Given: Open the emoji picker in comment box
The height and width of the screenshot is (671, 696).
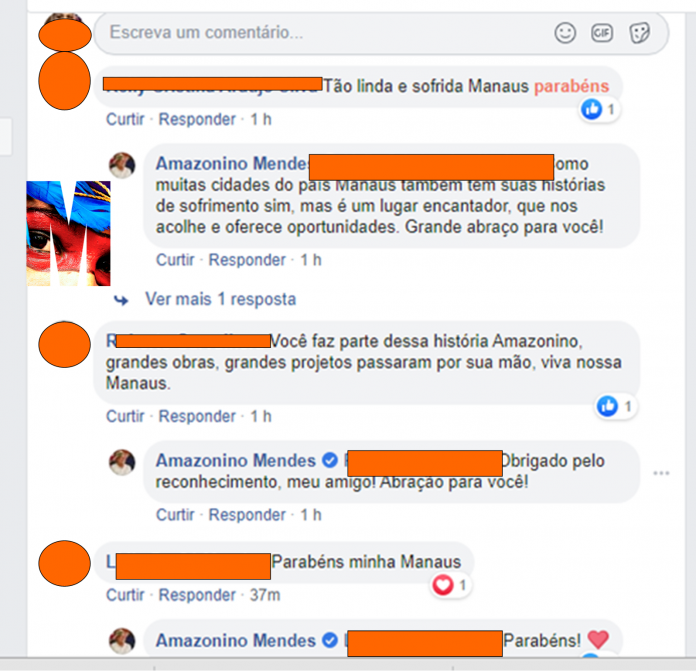Looking at the screenshot, I should (x=565, y=33).
